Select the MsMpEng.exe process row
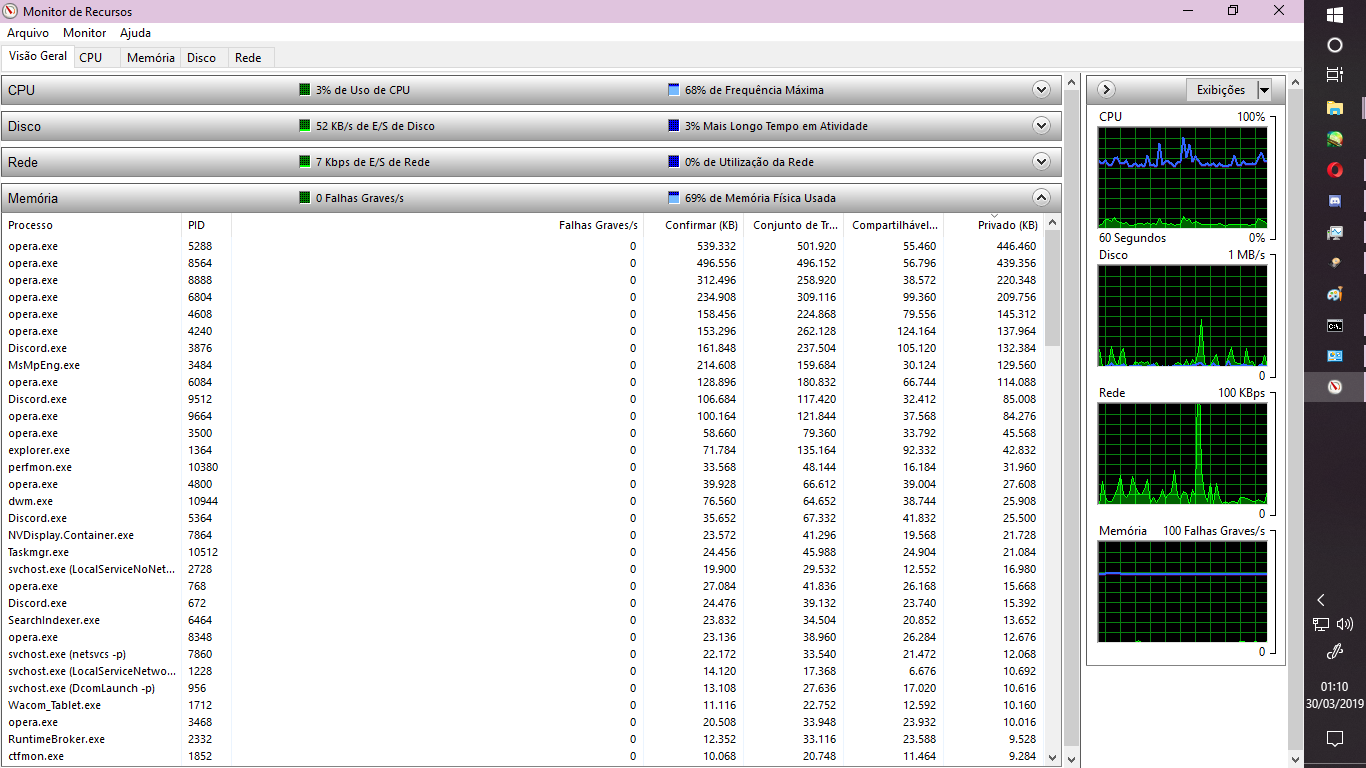Image resolution: width=1366 pixels, height=768 pixels. point(523,365)
